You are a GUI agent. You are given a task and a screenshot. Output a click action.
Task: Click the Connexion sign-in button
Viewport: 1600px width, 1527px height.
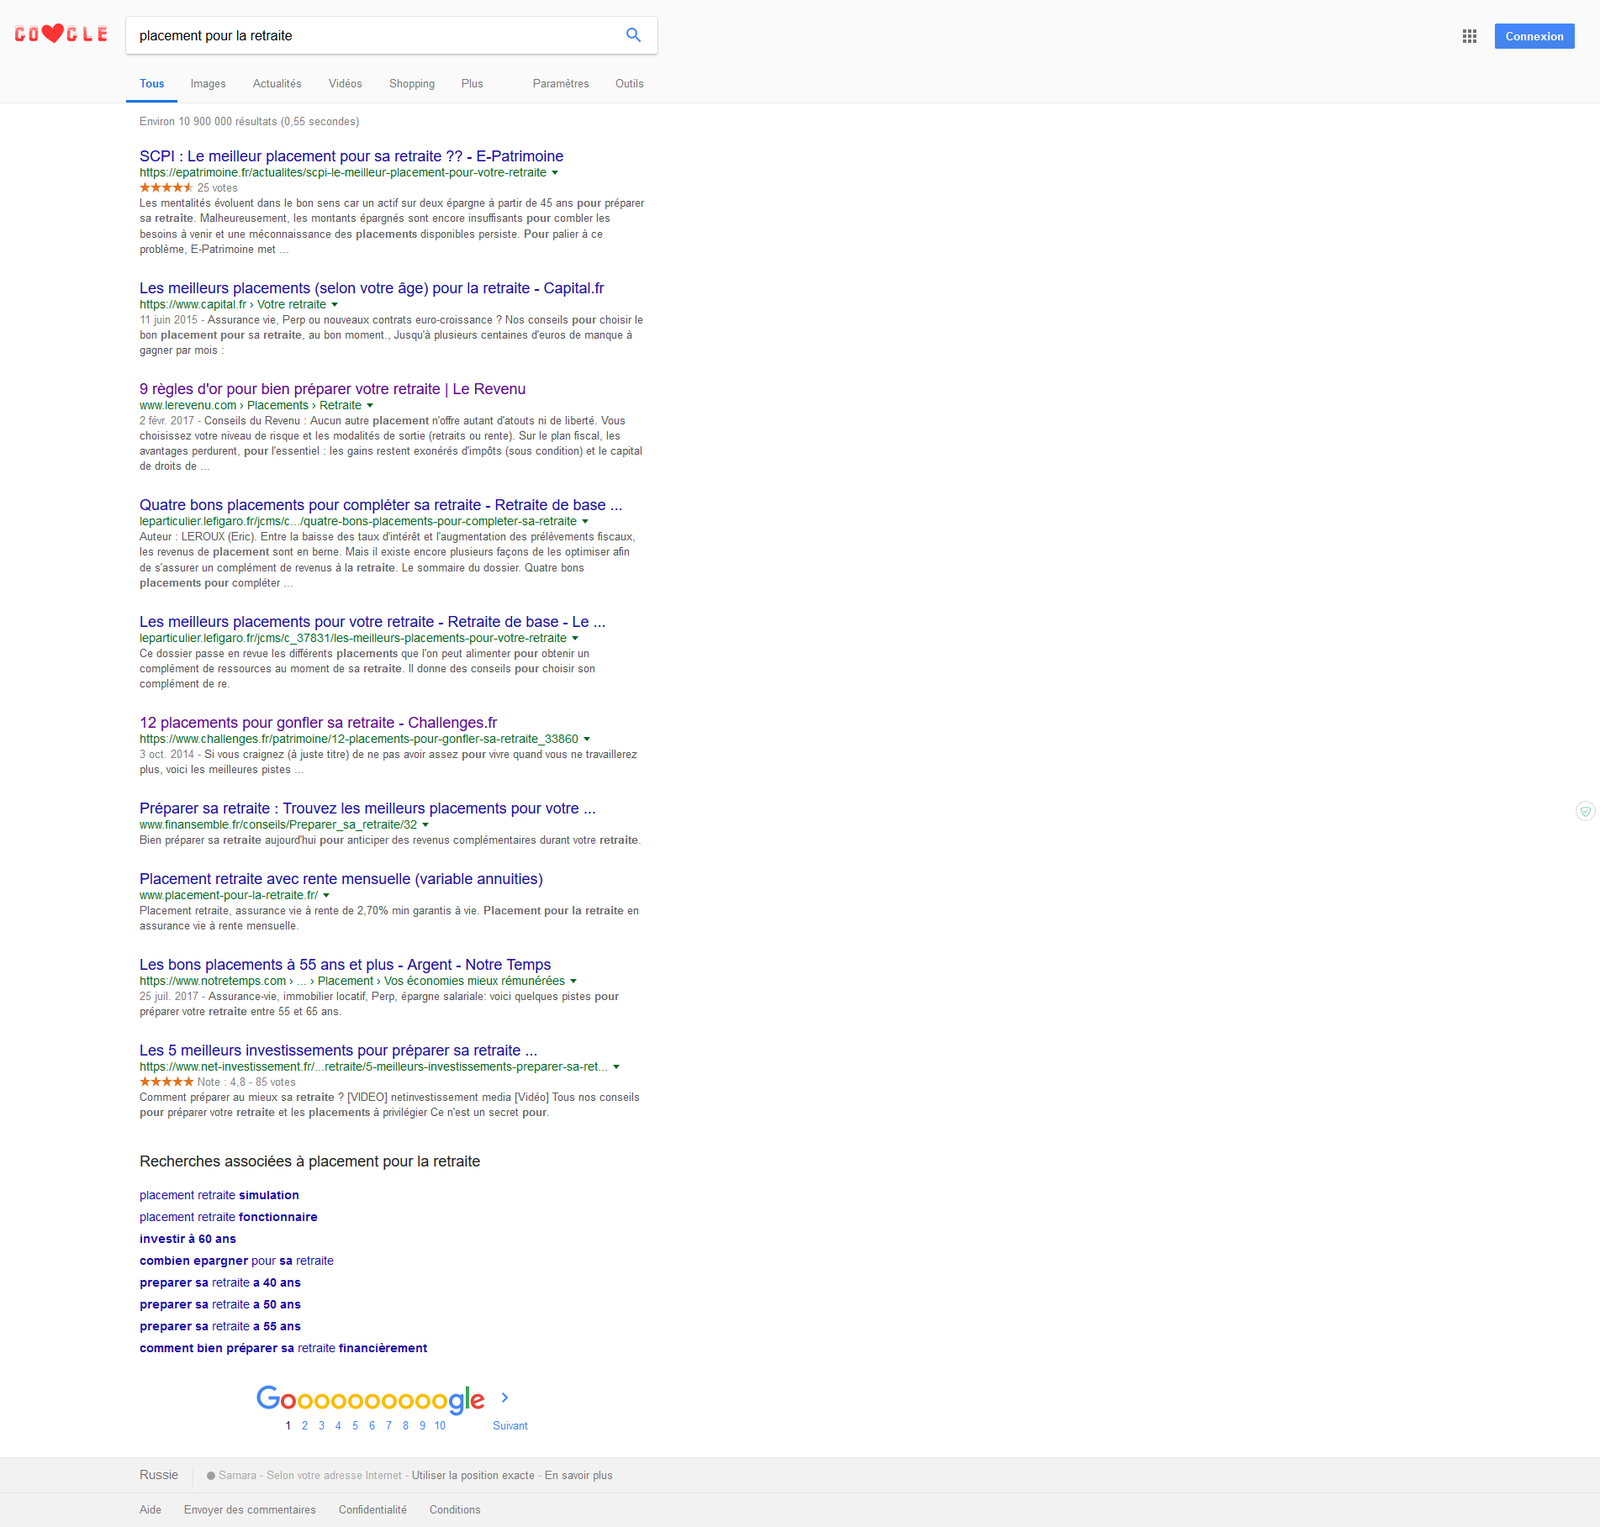pyautogui.click(x=1534, y=36)
